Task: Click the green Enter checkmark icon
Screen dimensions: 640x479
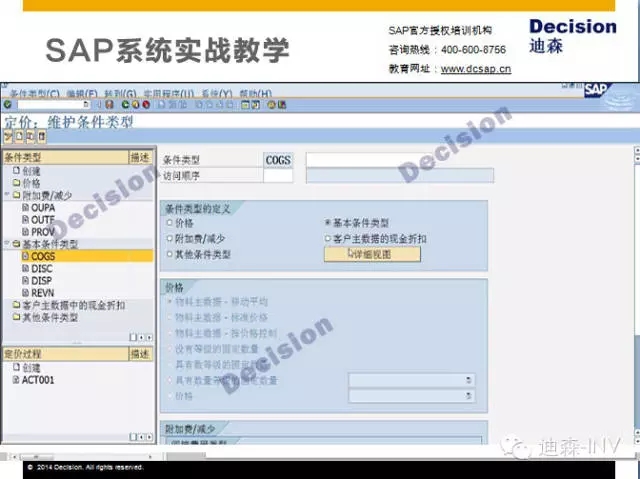Action: (7, 104)
